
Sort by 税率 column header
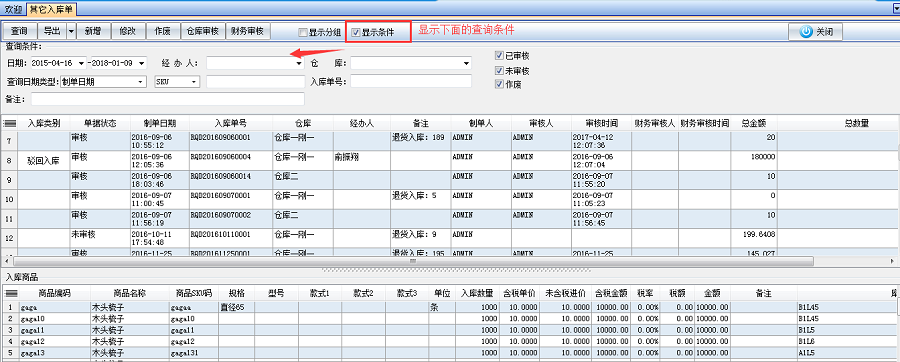click(x=646, y=293)
